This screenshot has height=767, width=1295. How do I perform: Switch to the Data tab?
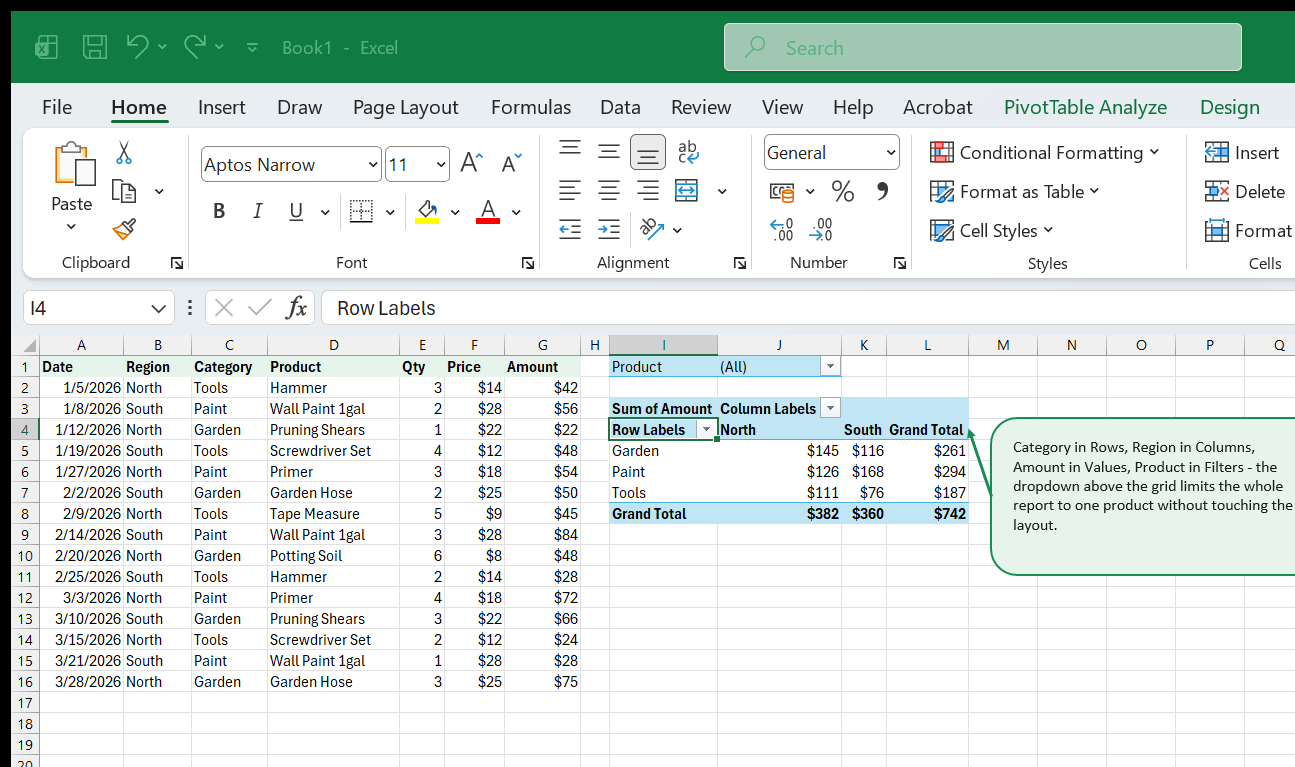click(x=620, y=107)
